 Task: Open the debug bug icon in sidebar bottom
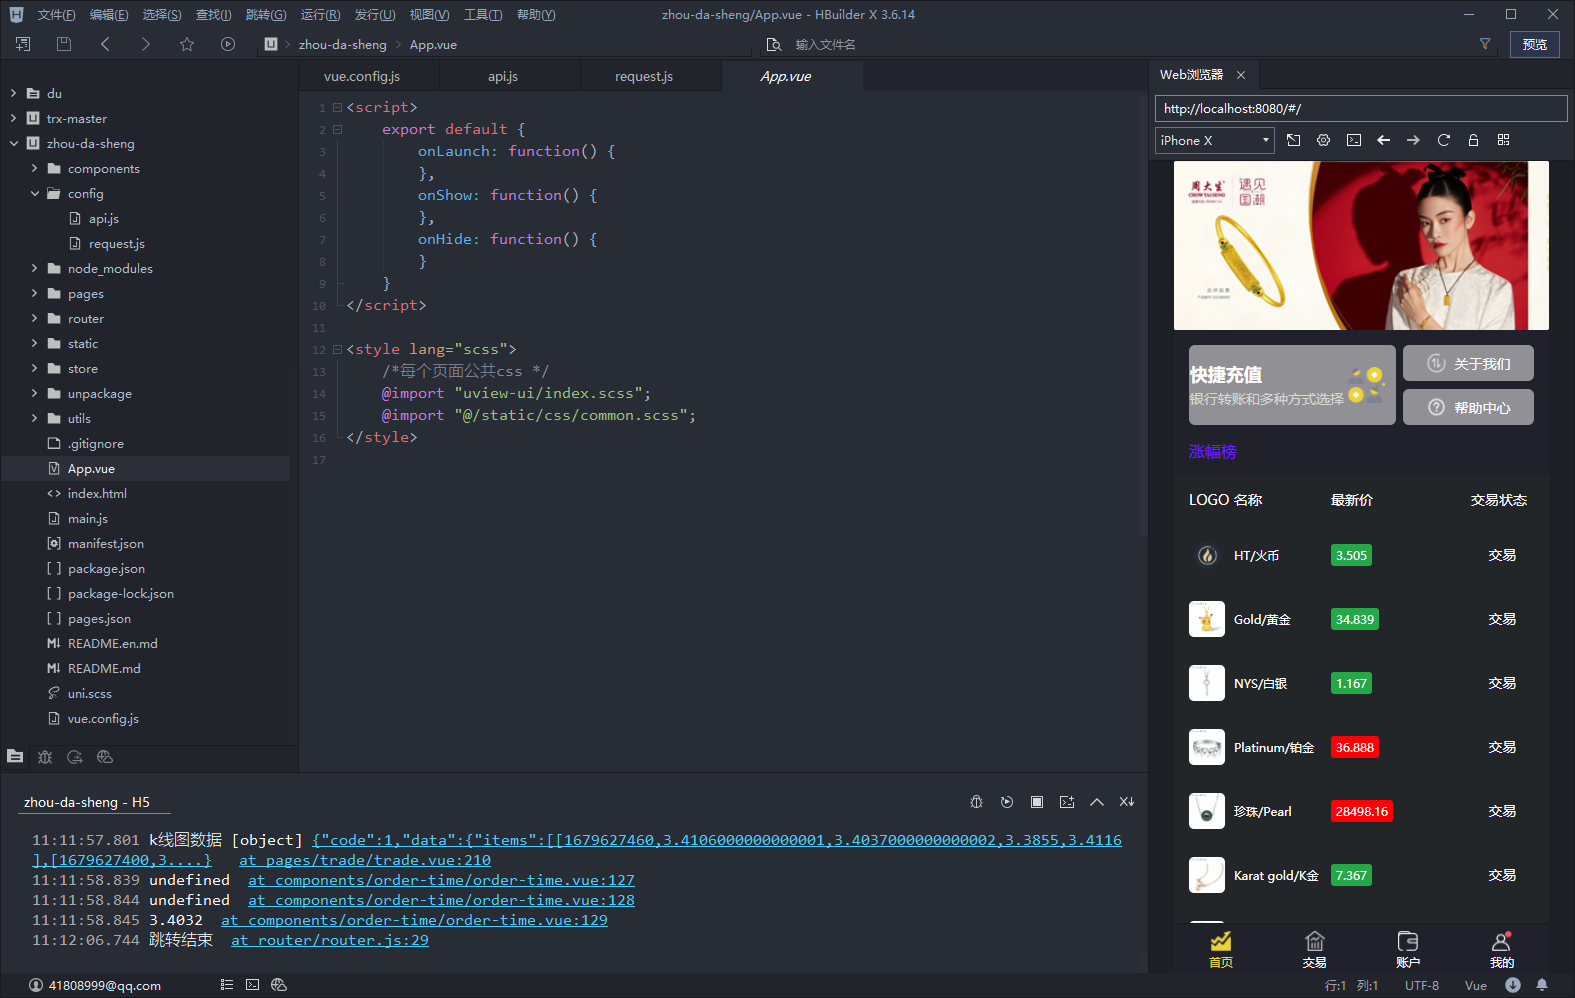pos(45,757)
